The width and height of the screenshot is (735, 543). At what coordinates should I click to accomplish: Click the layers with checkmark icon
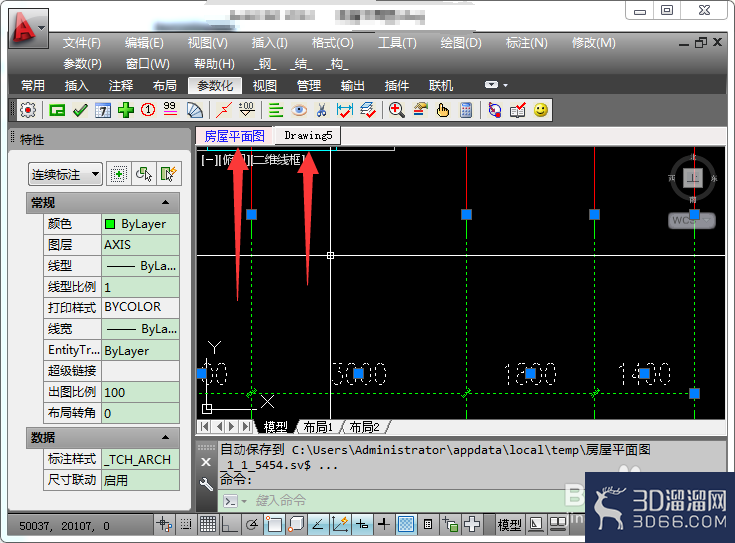368,111
